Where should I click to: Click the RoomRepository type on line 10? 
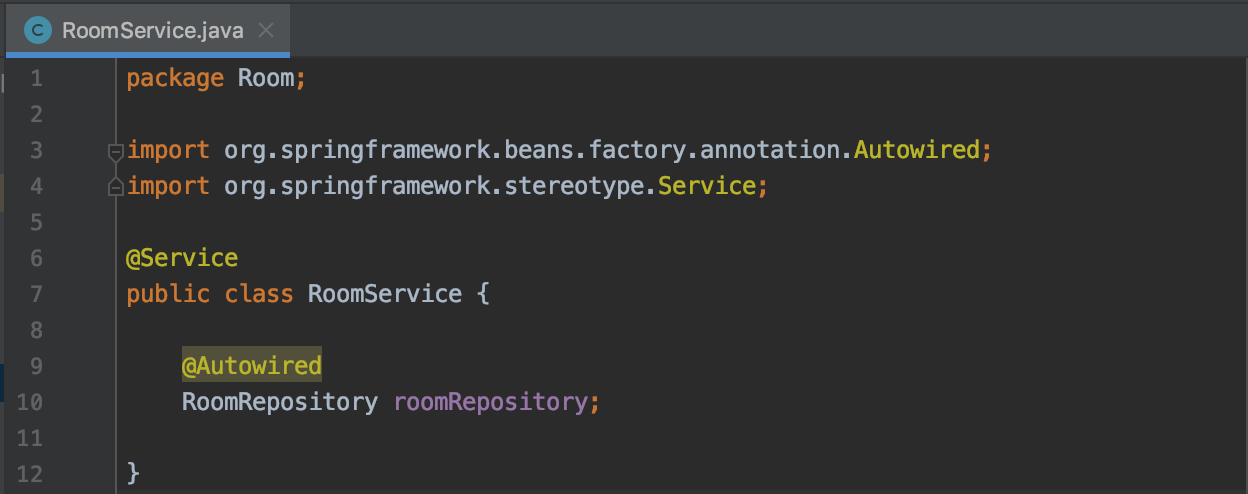pyautogui.click(x=280, y=402)
